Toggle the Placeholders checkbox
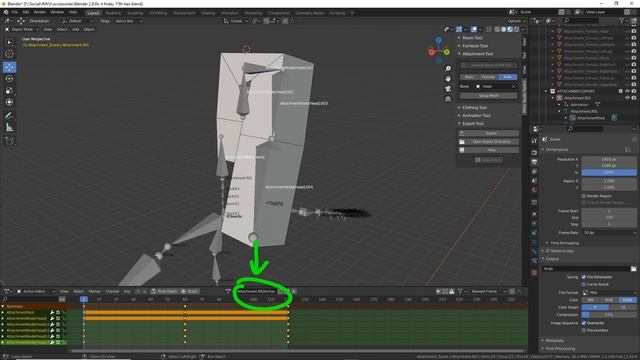The width and height of the screenshot is (640, 360). 584,330
